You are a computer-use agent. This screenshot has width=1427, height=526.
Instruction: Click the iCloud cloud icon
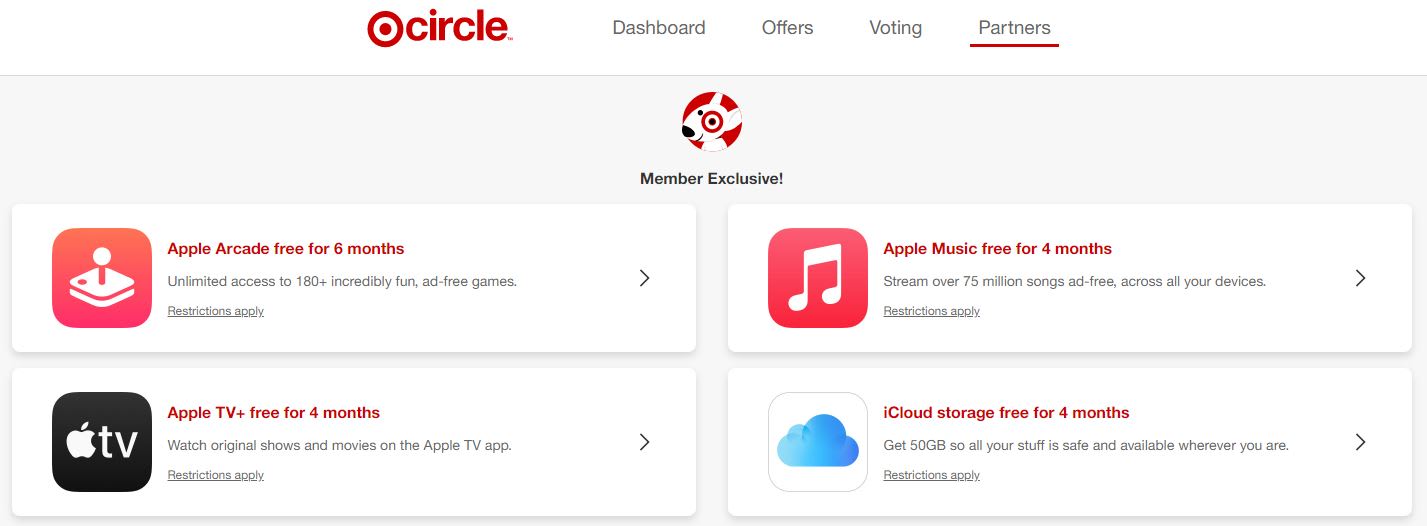(818, 442)
